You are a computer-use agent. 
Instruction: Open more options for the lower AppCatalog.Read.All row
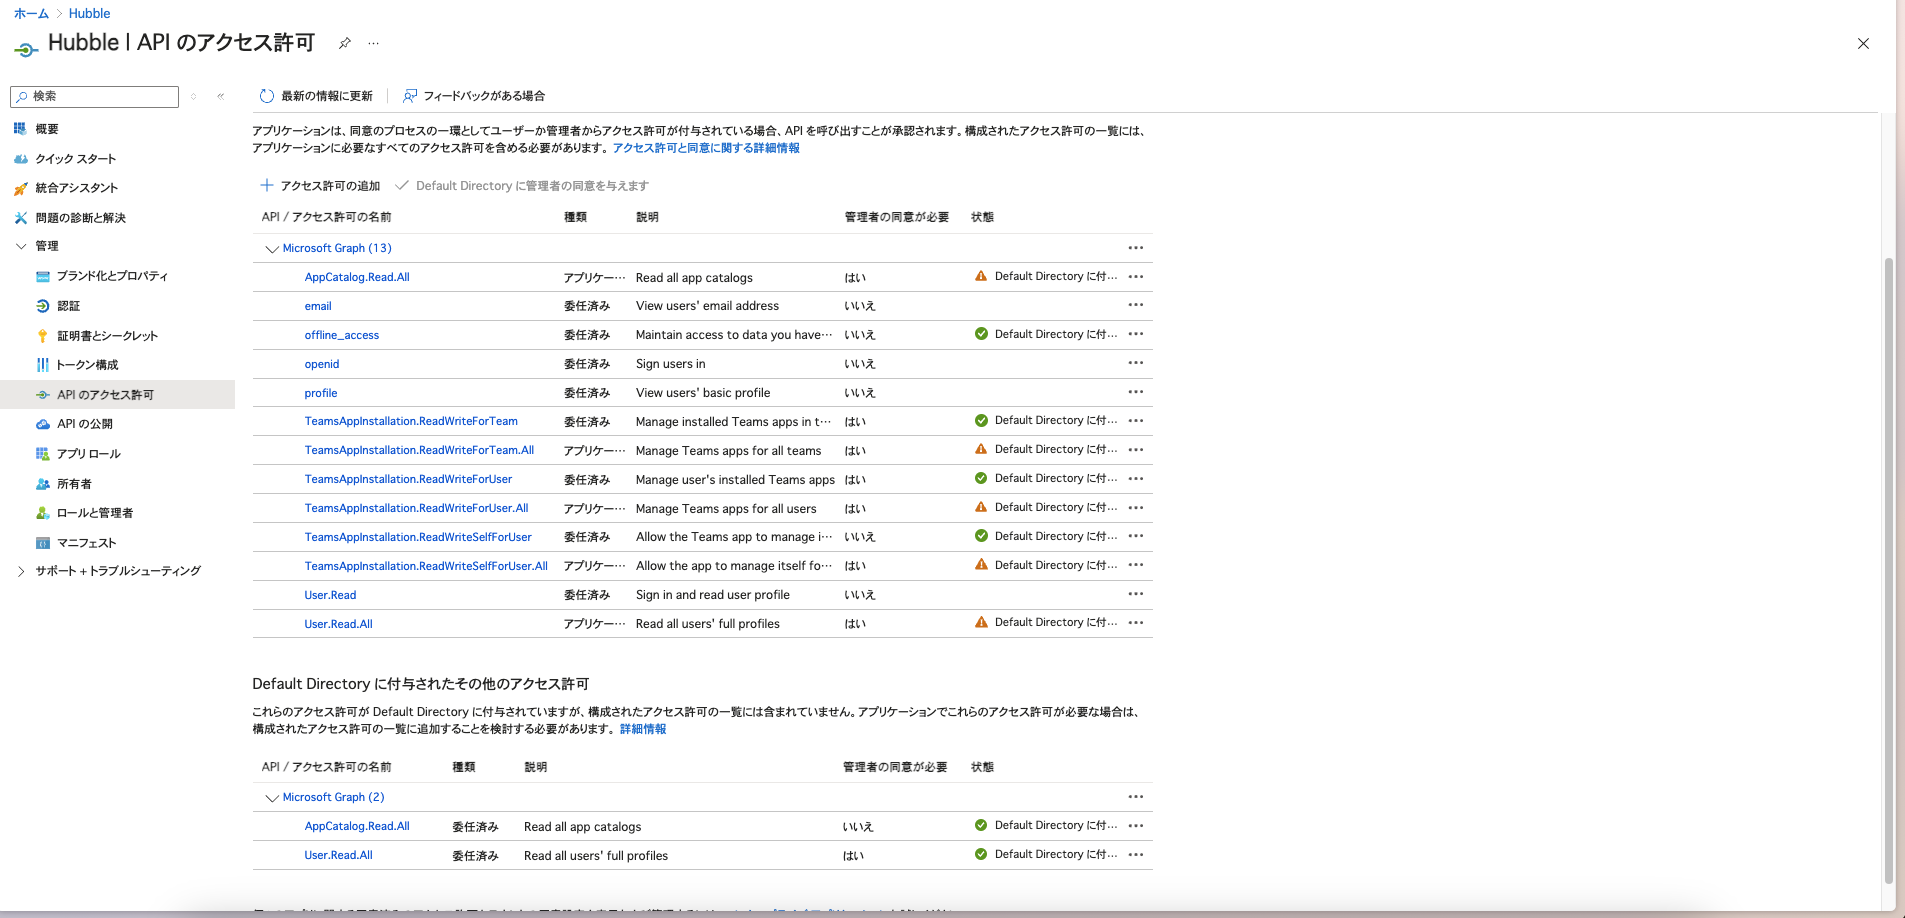click(x=1136, y=826)
